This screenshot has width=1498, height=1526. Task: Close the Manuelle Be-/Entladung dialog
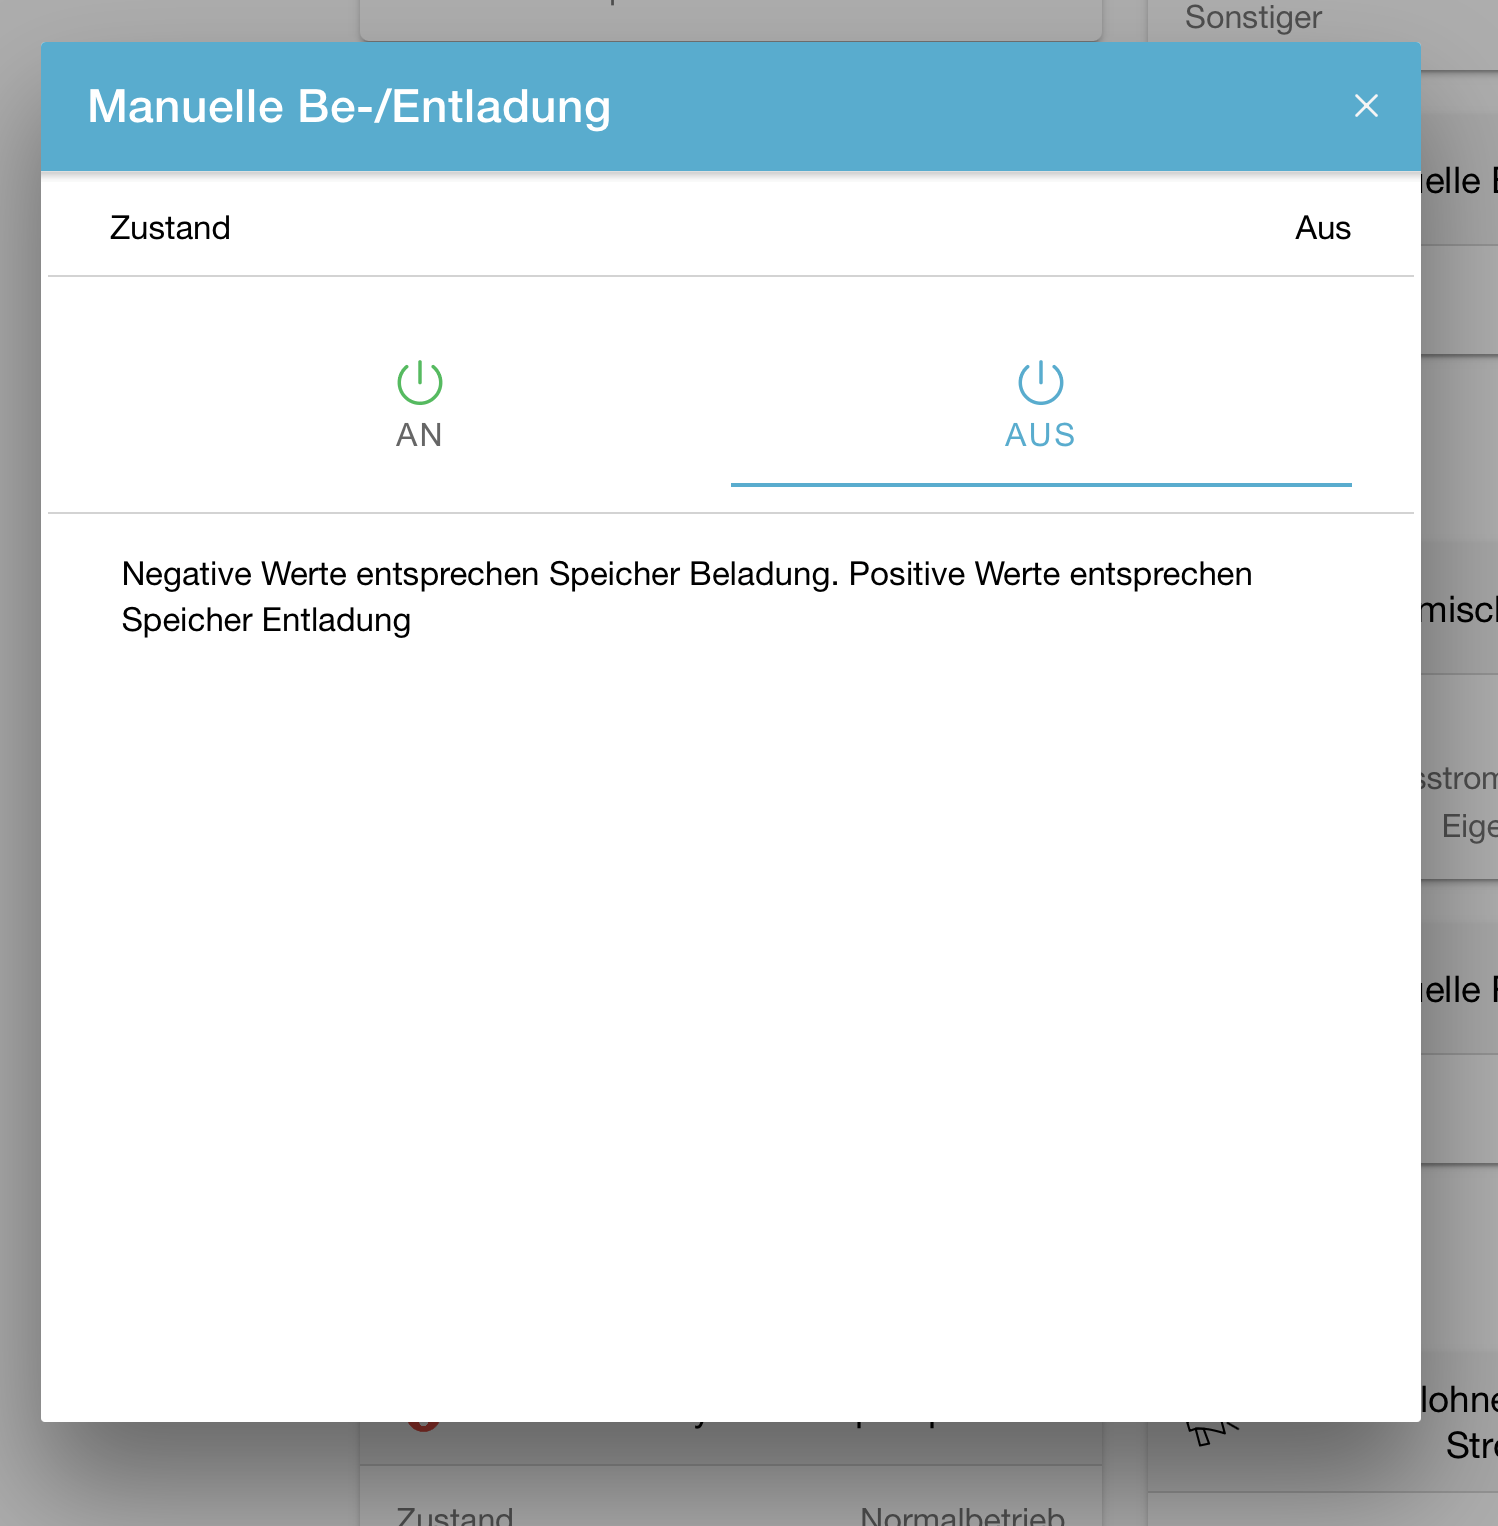coord(1366,106)
